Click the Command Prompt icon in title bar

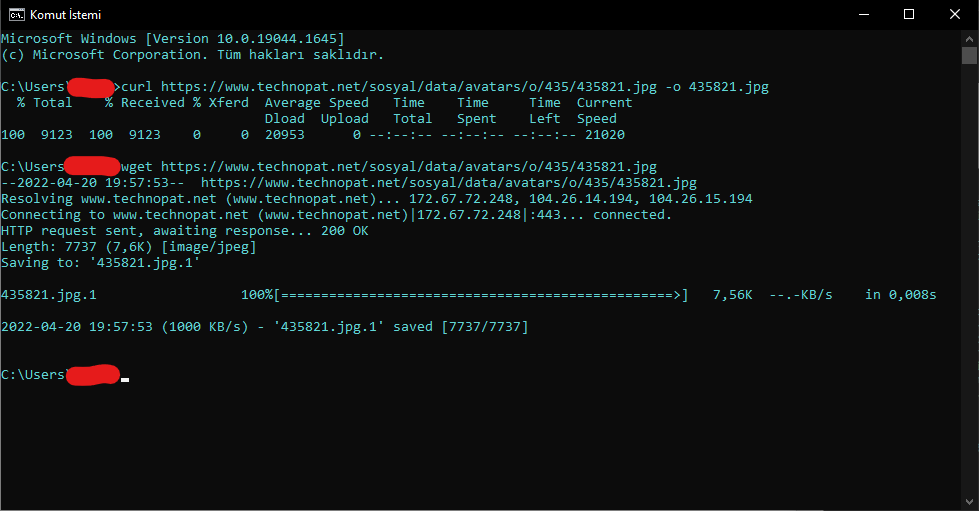pyautogui.click(x=16, y=15)
